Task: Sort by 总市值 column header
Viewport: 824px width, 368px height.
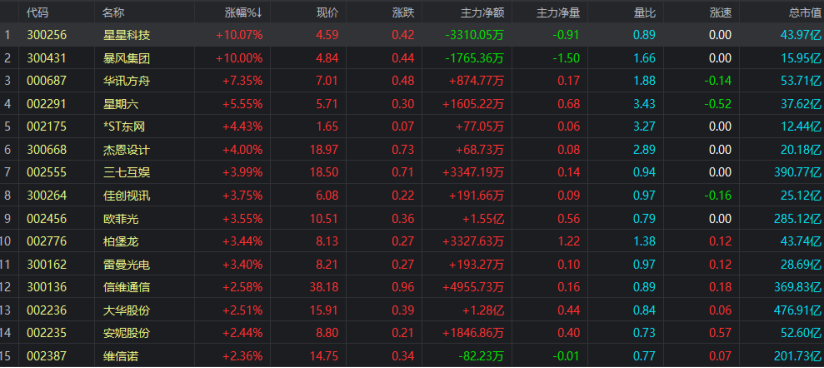Action: coord(805,12)
